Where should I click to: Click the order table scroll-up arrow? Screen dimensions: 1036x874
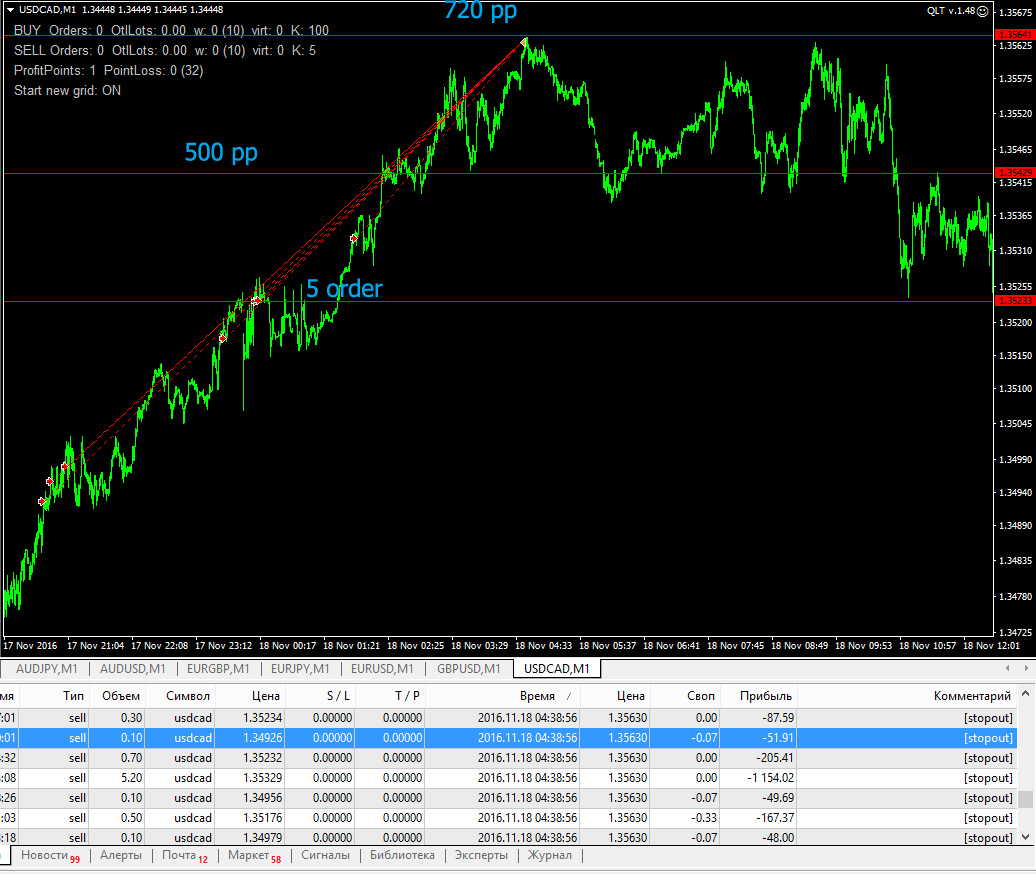[x=1025, y=694]
